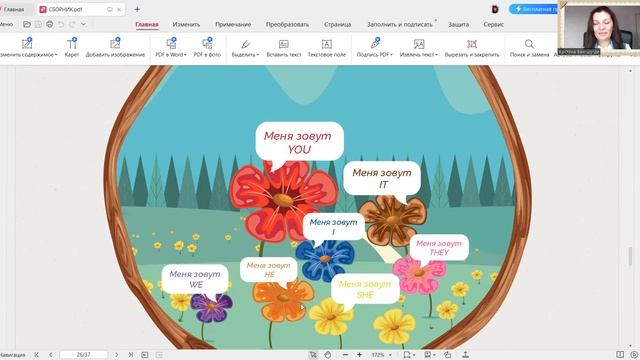
Task: Open the Изменить содержимое tool
Action: tap(28, 47)
